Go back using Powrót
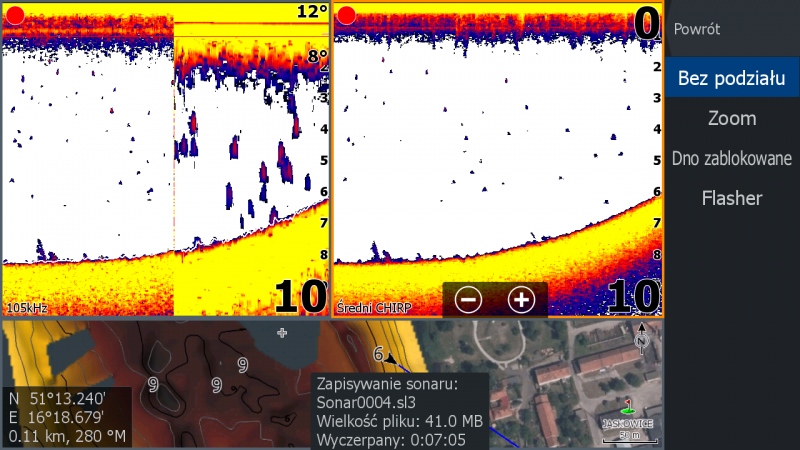Image resolution: width=800 pixels, height=450 pixels. 697,30
